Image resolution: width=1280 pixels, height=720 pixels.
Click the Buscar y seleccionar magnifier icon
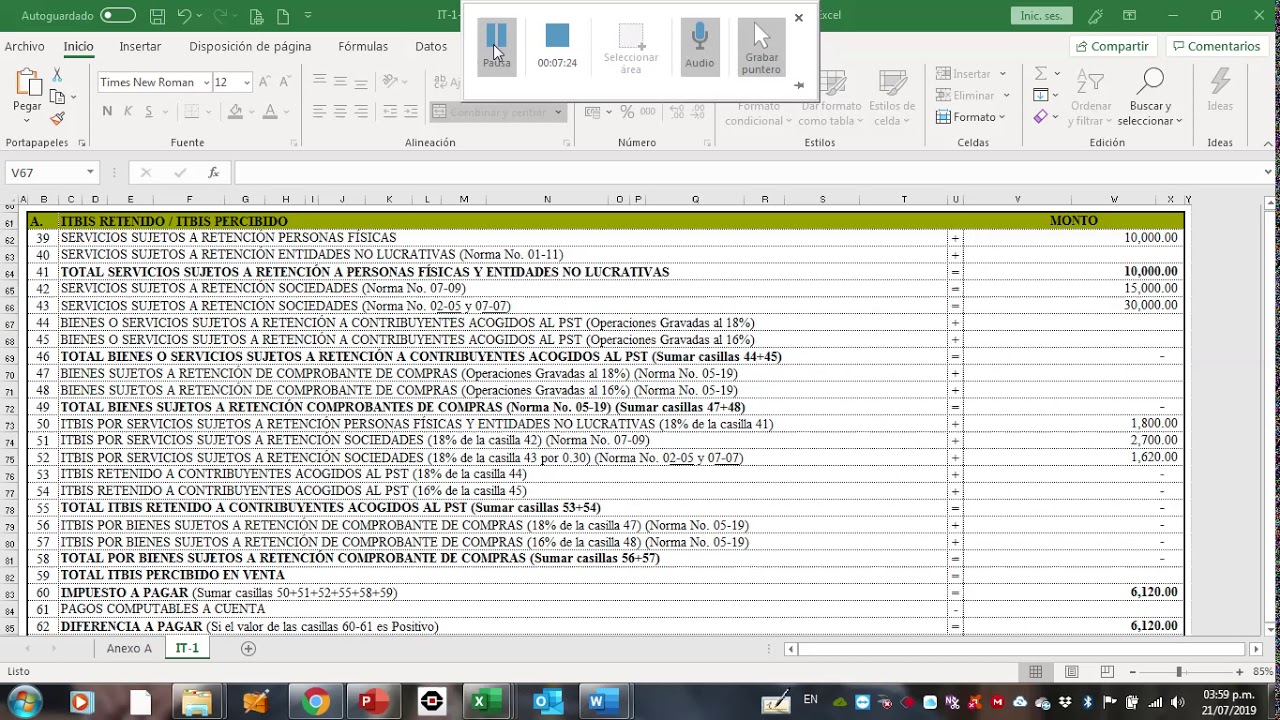(x=1151, y=83)
